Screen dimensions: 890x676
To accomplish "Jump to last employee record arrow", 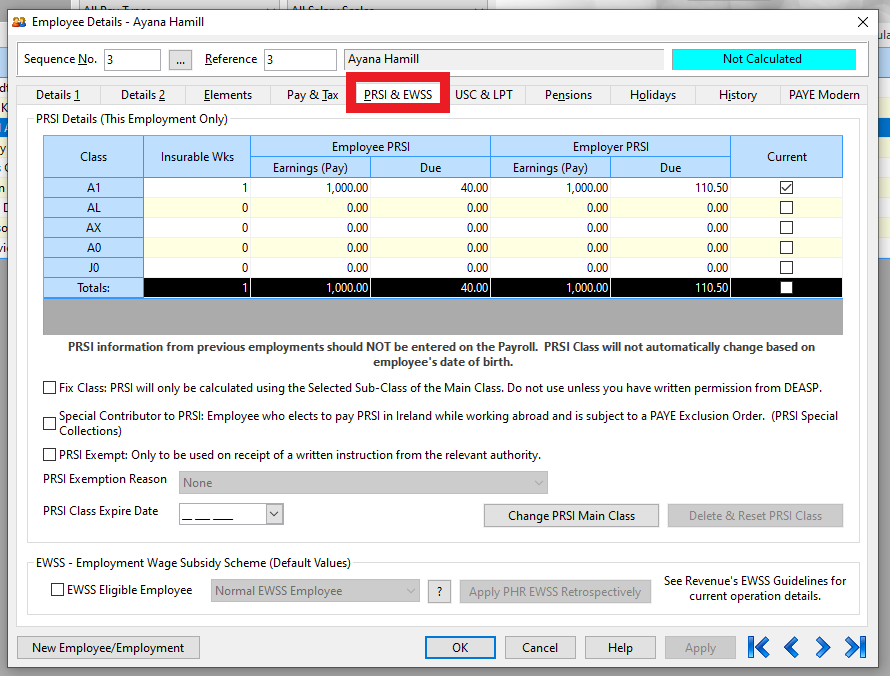I will [x=855, y=647].
